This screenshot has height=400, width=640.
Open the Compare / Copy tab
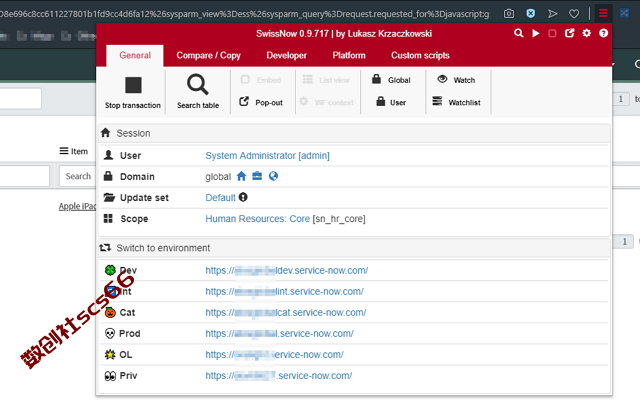coord(208,56)
